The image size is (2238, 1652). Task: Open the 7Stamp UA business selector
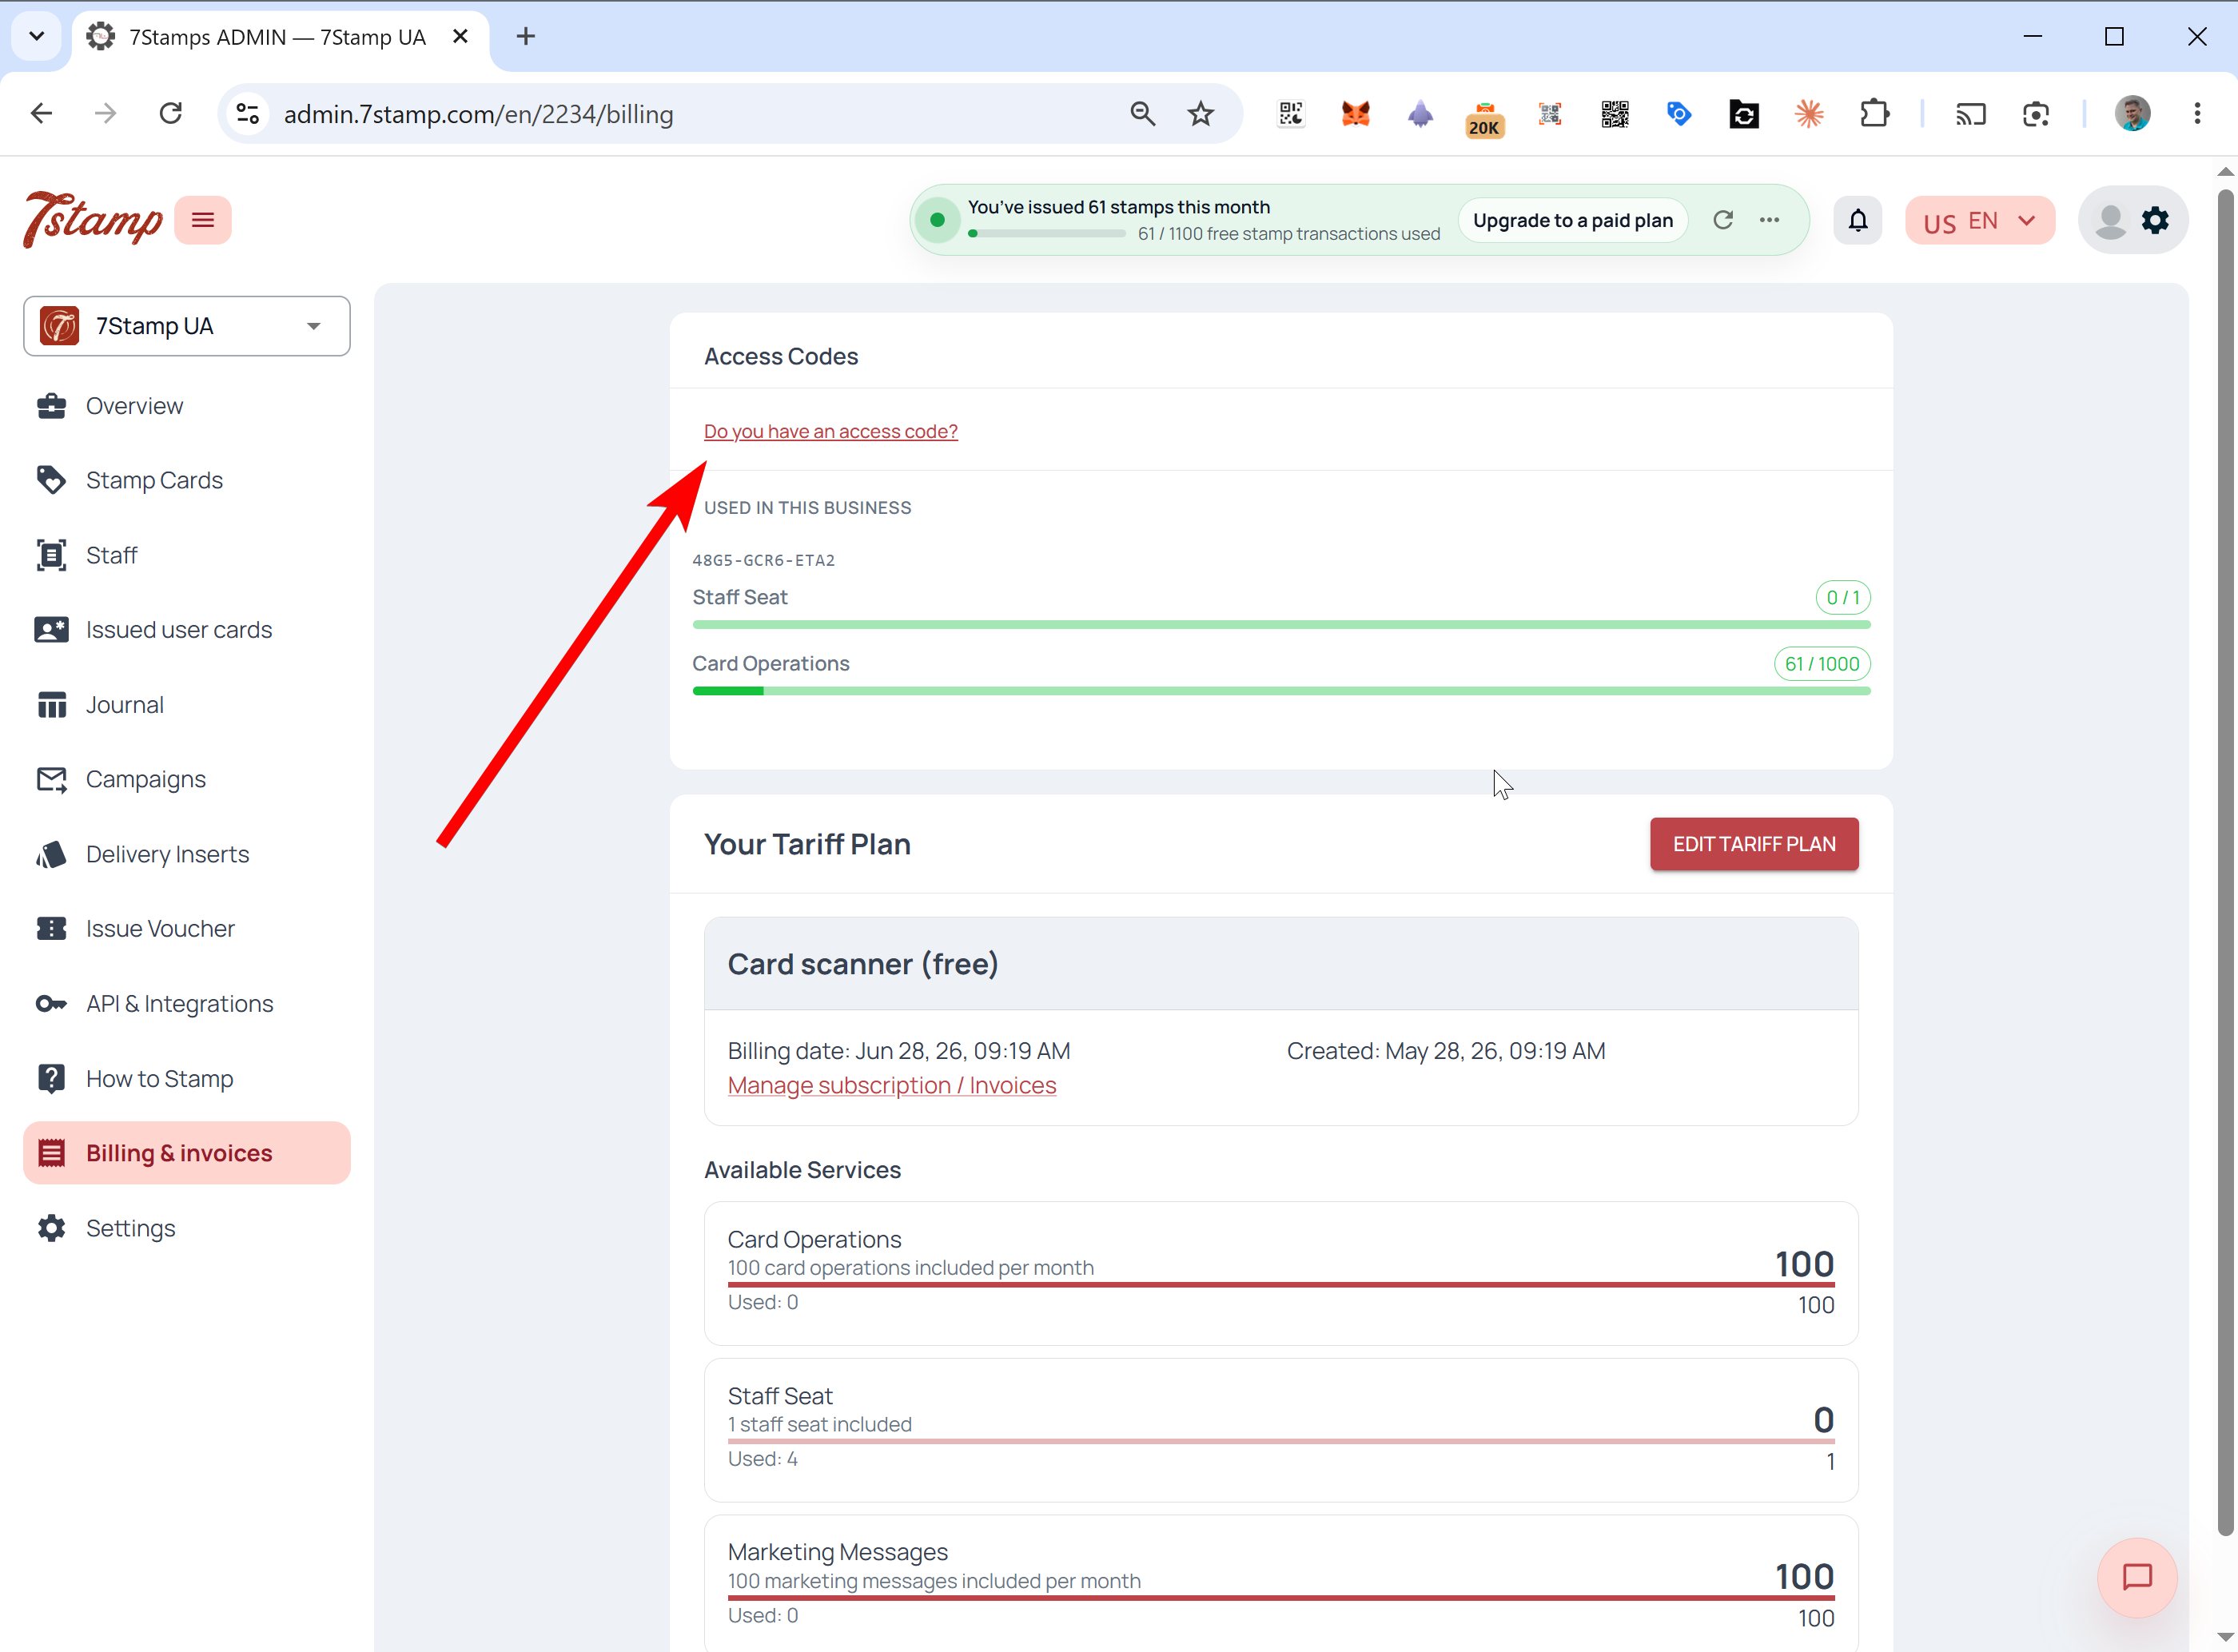click(187, 326)
